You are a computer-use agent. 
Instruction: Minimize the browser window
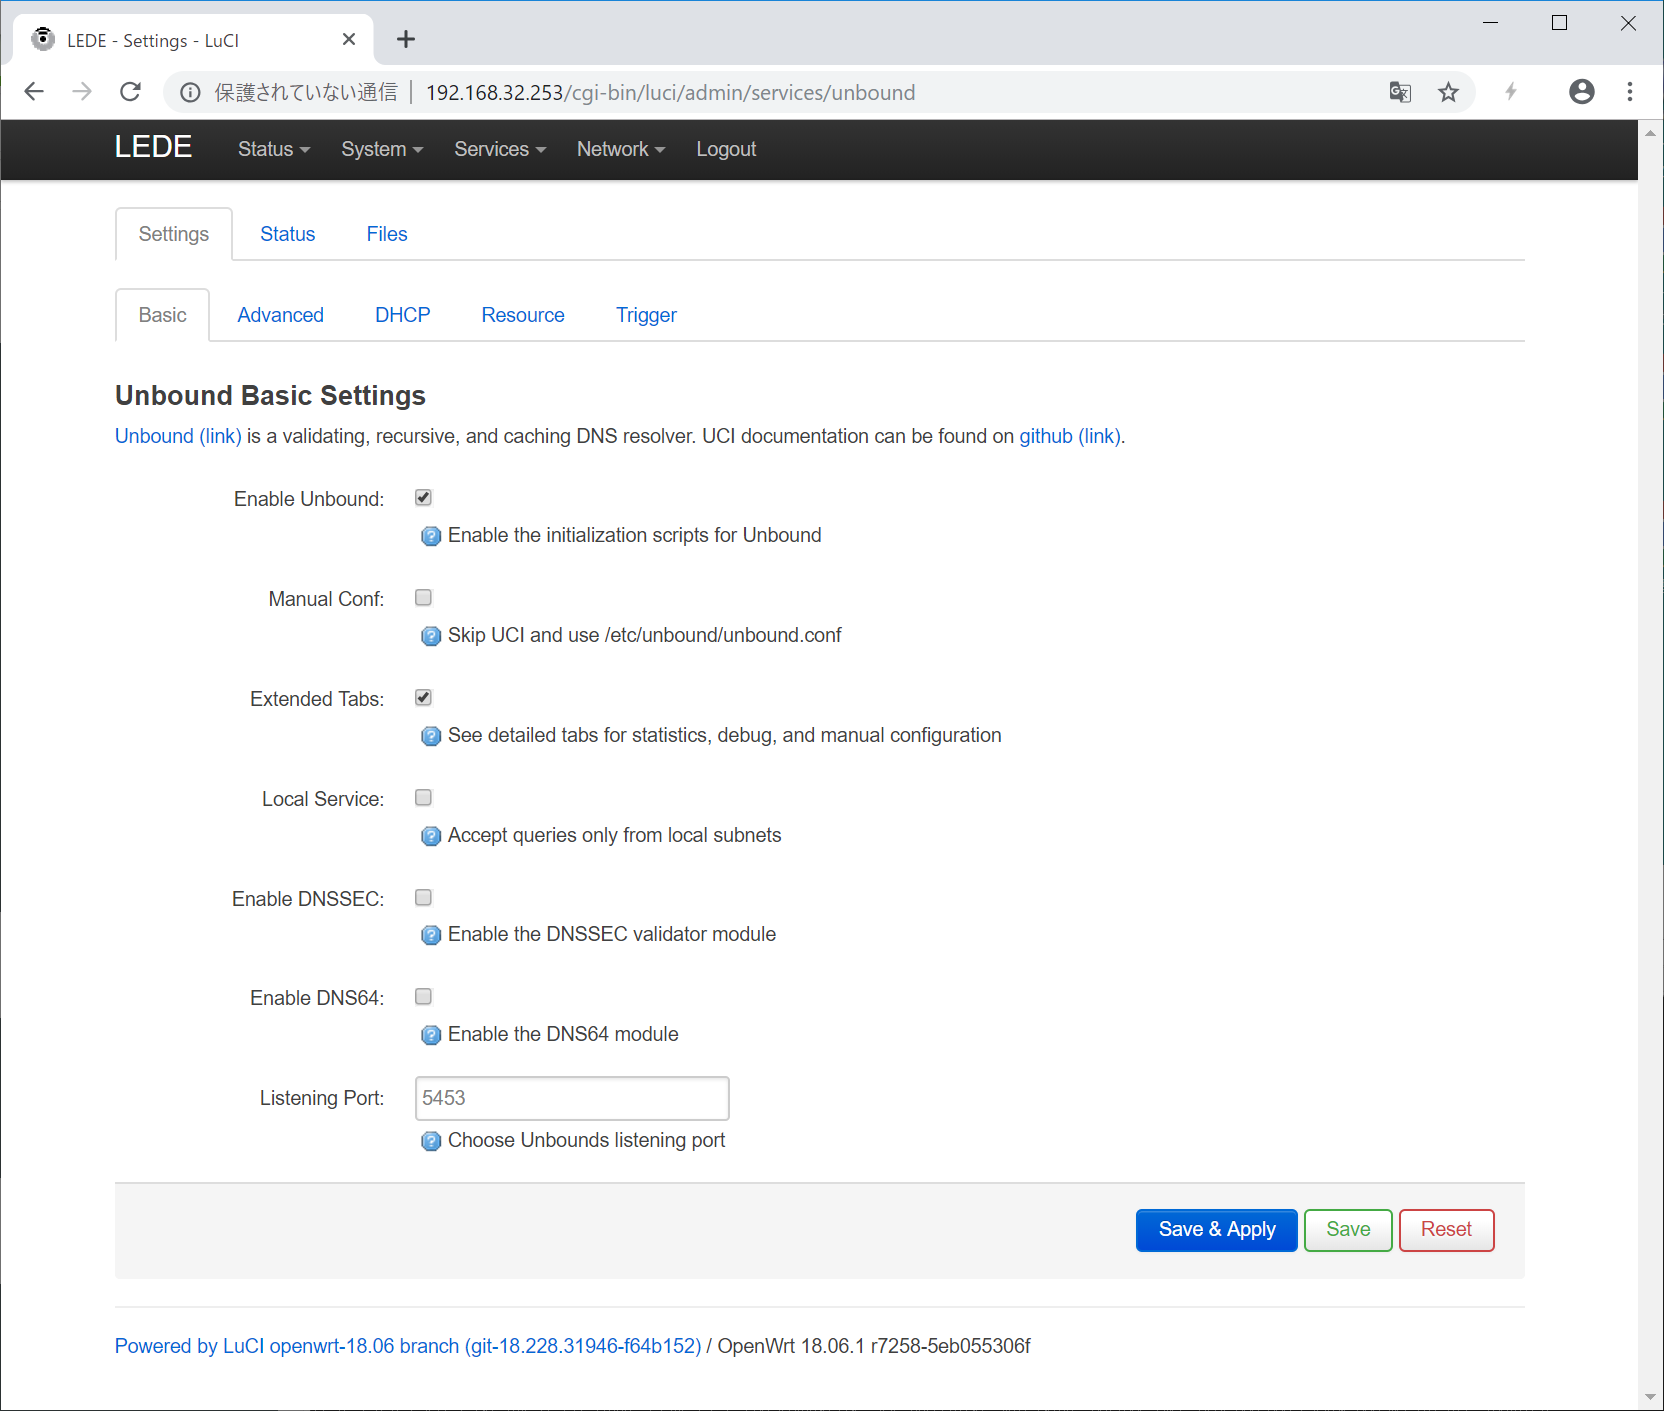pyautogui.click(x=1490, y=22)
